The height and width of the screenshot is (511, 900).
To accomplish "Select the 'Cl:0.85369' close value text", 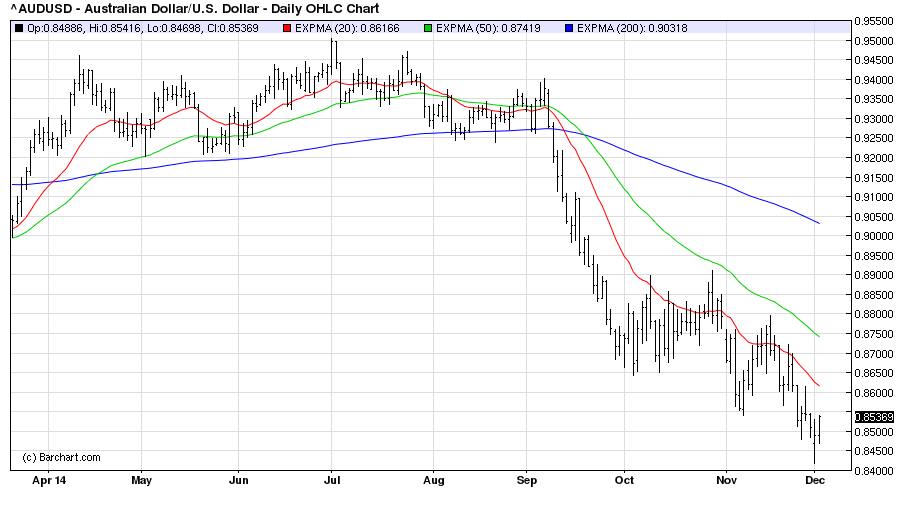I will tap(233, 28).
